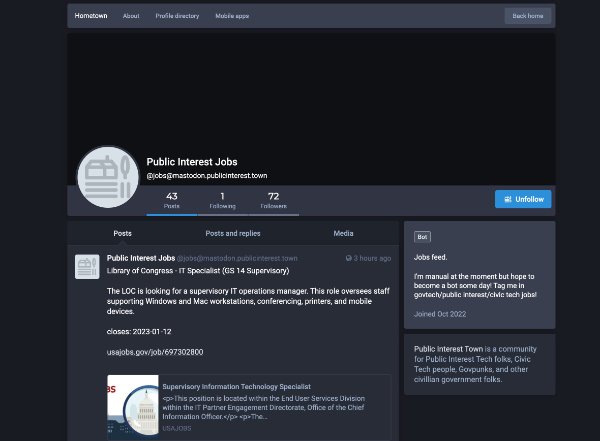This screenshot has height=441, width=600.
Task: View the 43 Posts count tab
Action: (172, 201)
